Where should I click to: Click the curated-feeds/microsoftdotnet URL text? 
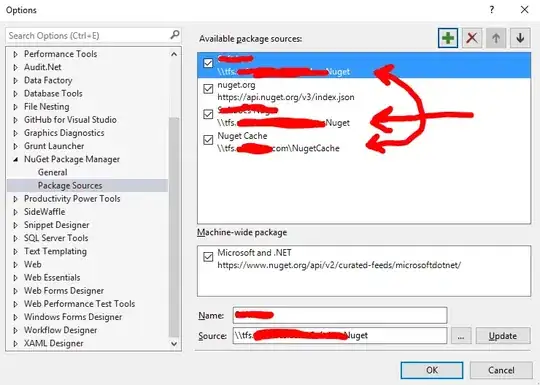click(x=339, y=265)
